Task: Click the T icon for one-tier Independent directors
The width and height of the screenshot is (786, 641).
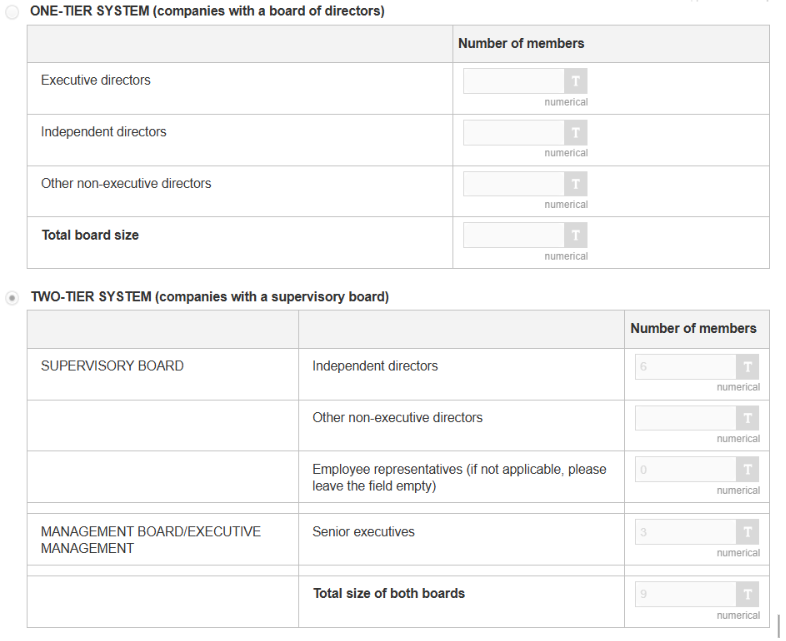Action: (576, 133)
